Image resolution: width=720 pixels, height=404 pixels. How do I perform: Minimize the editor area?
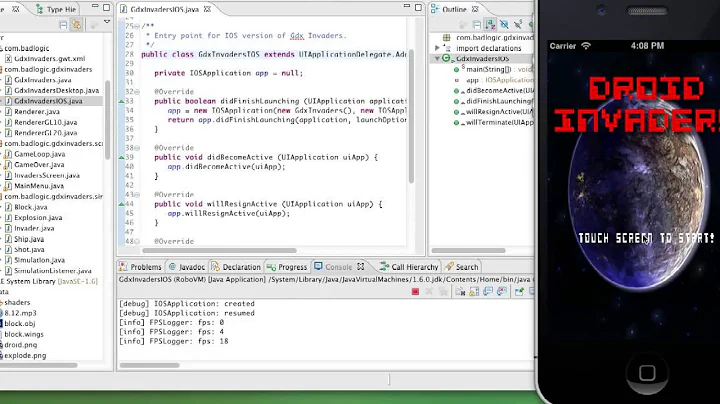[x=407, y=6]
